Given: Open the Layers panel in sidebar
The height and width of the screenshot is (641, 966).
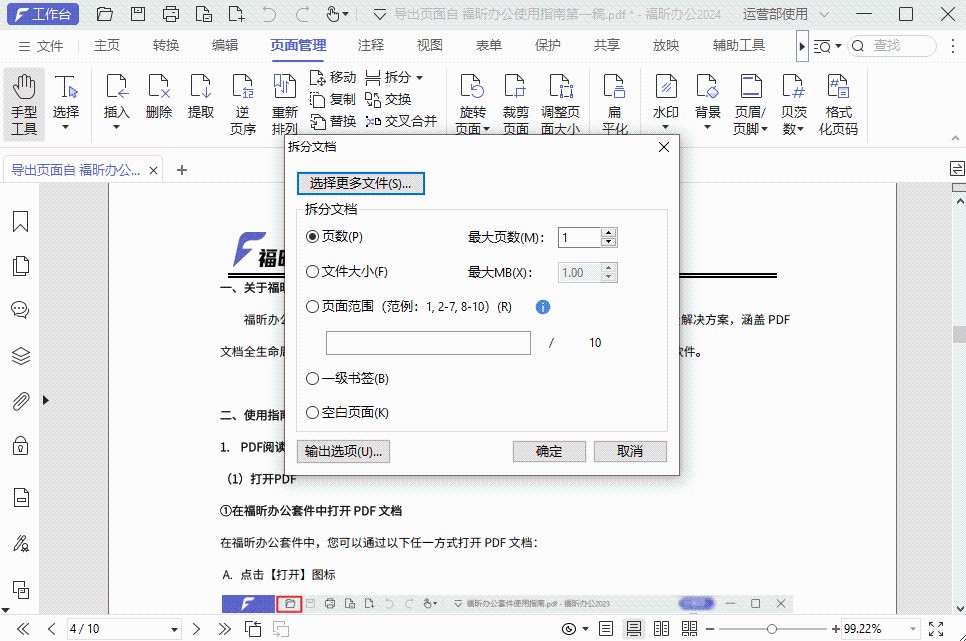Looking at the screenshot, I should coord(20,356).
